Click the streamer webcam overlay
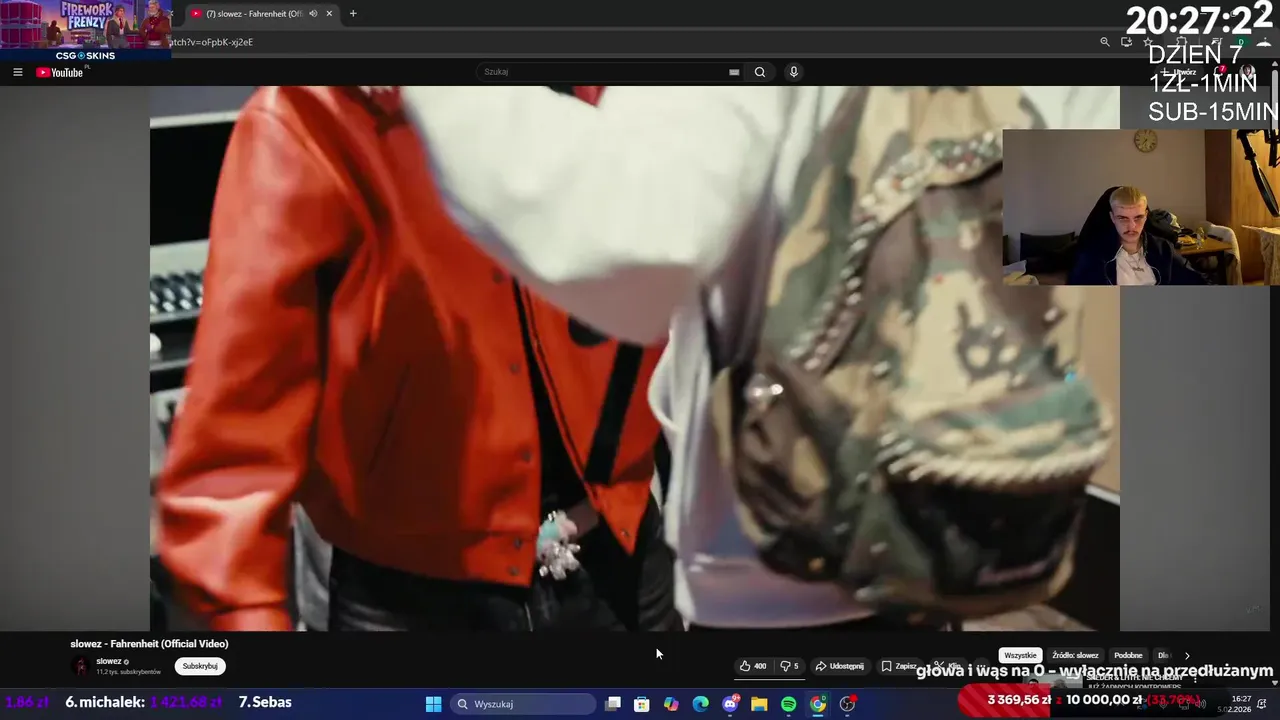The width and height of the screenshot is (1280, 720). [x=1141, y=207]
